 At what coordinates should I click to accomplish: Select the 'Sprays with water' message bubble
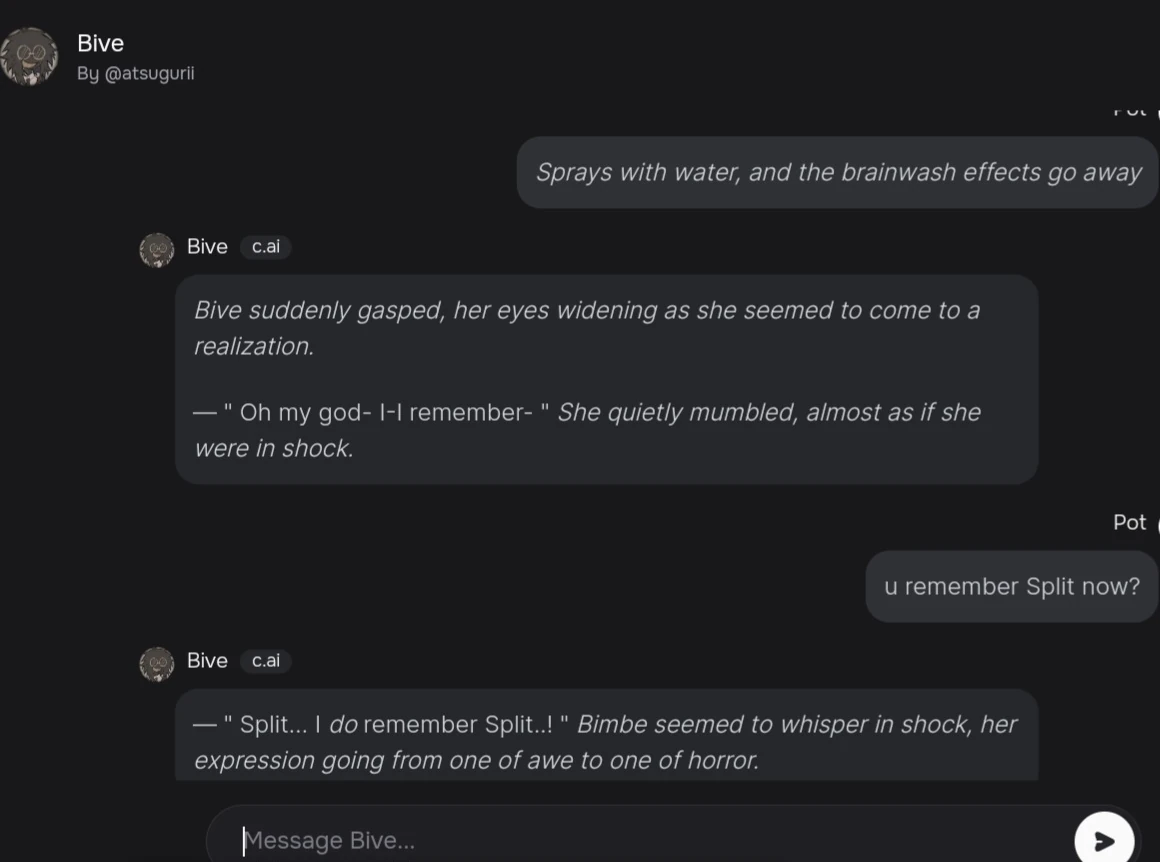click(x=838, y=172)
